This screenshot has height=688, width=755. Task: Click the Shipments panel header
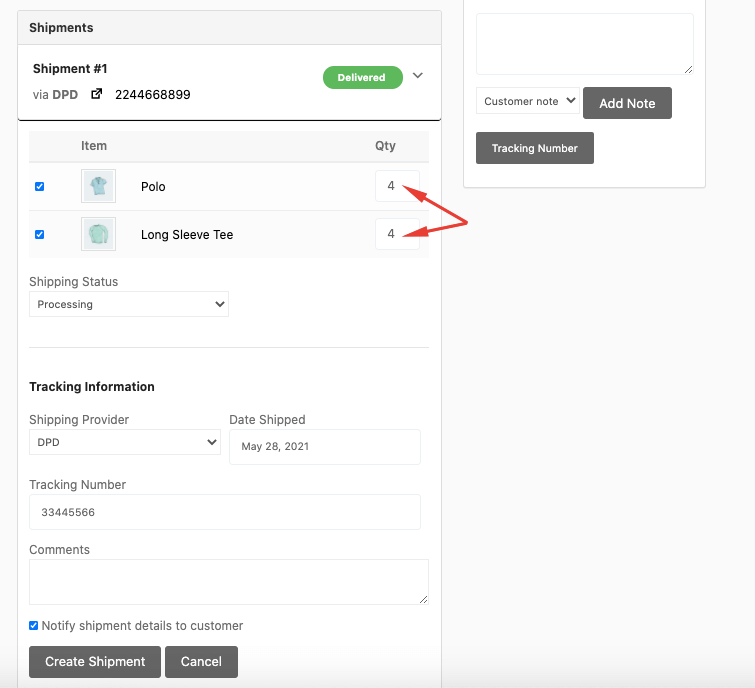230,28
